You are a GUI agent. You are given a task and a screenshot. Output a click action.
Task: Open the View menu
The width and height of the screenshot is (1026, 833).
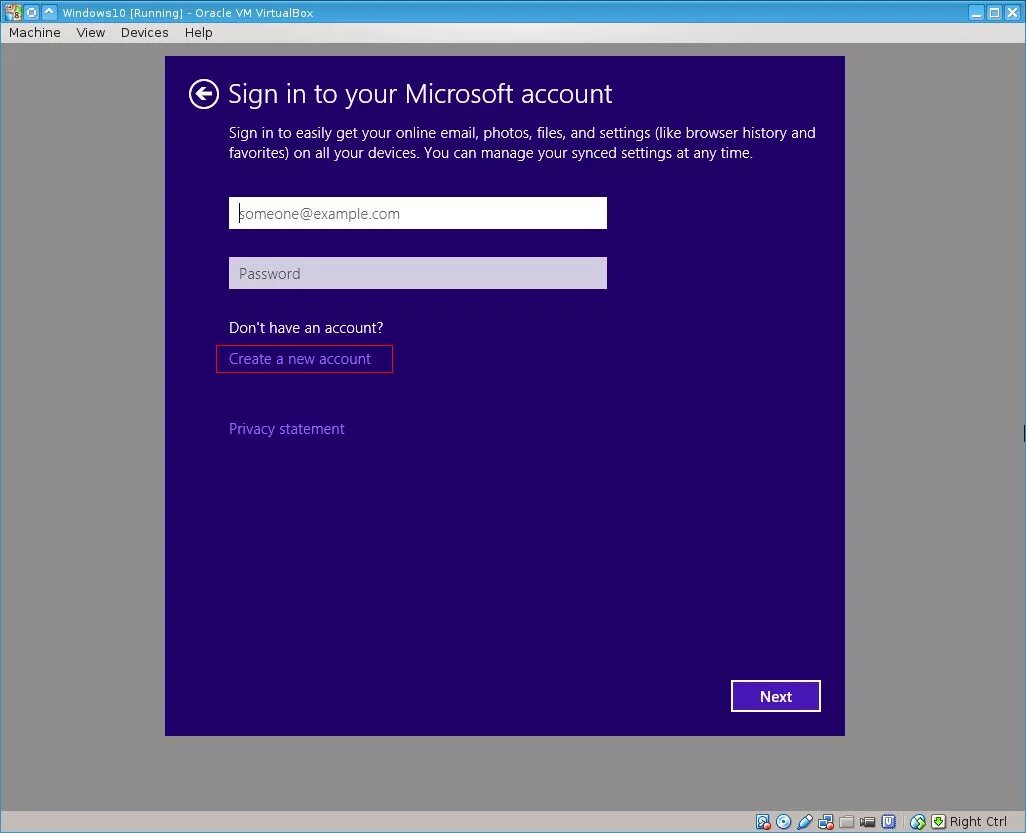[90, 33]
